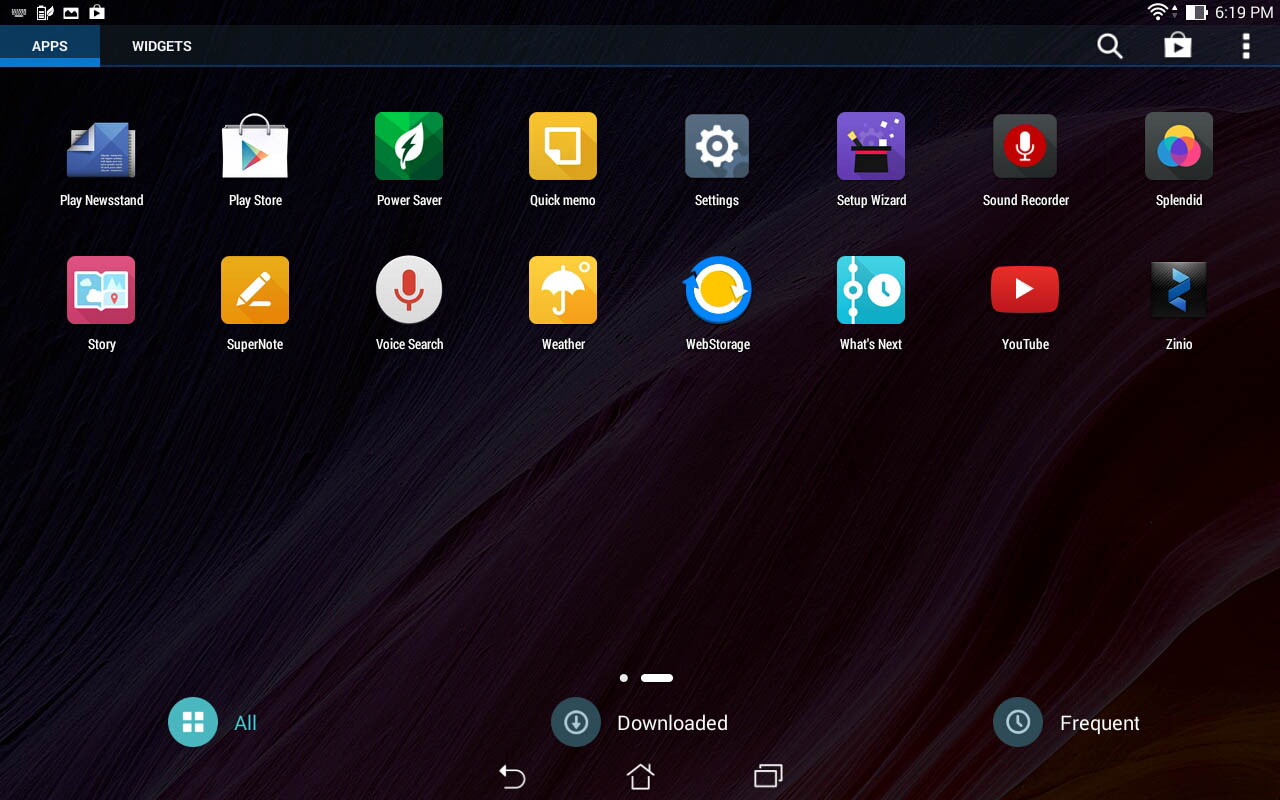Open the three-dot overflow menu

pos(1246,46)
